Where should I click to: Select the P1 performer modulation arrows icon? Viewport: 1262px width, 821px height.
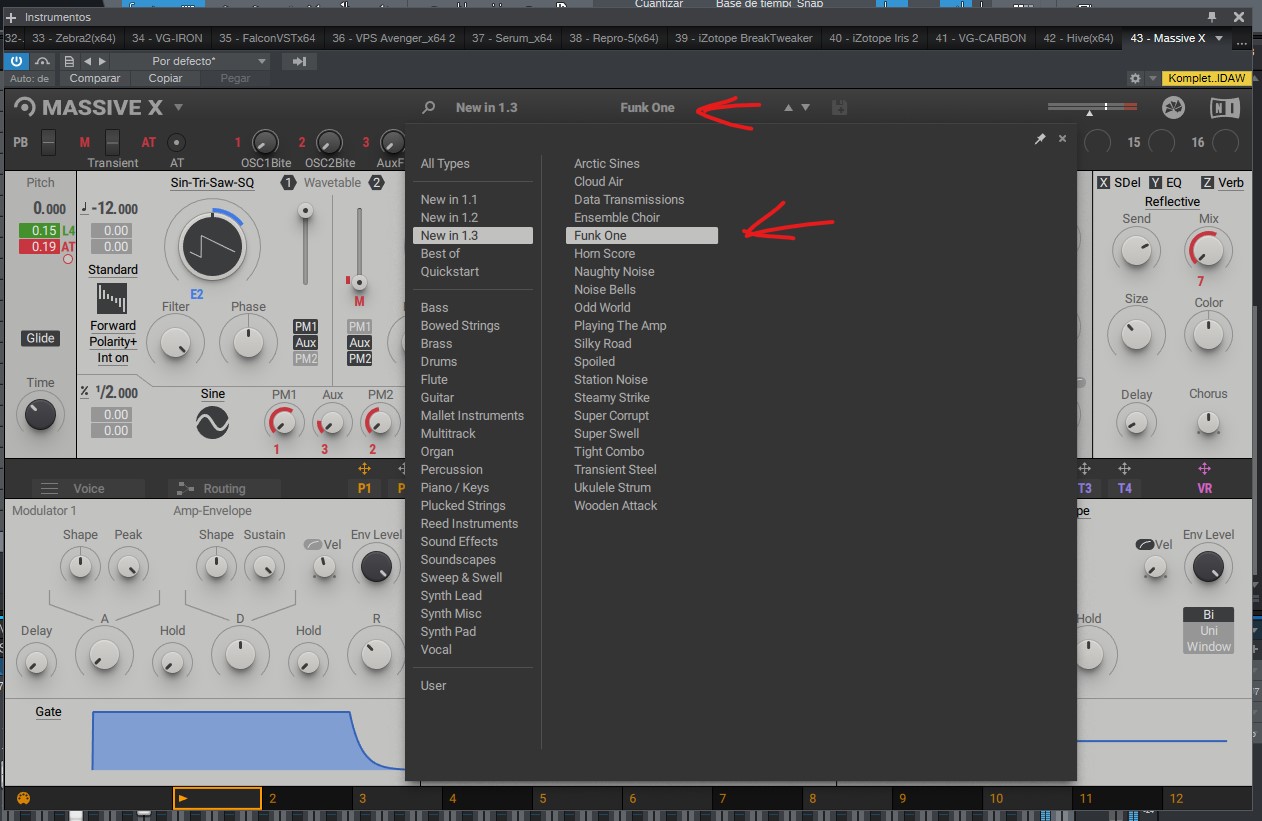pos(364,469)
